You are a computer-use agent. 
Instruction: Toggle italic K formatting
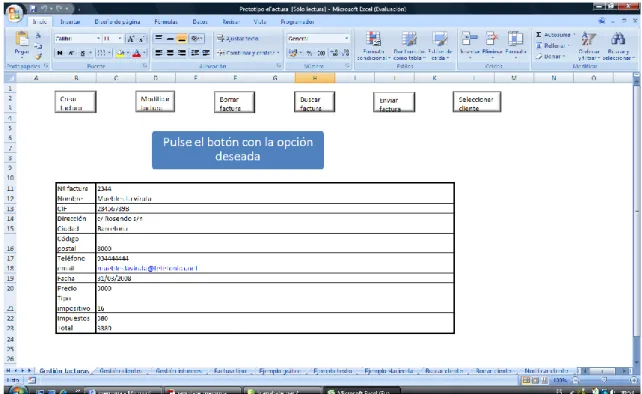click(71, 53)
